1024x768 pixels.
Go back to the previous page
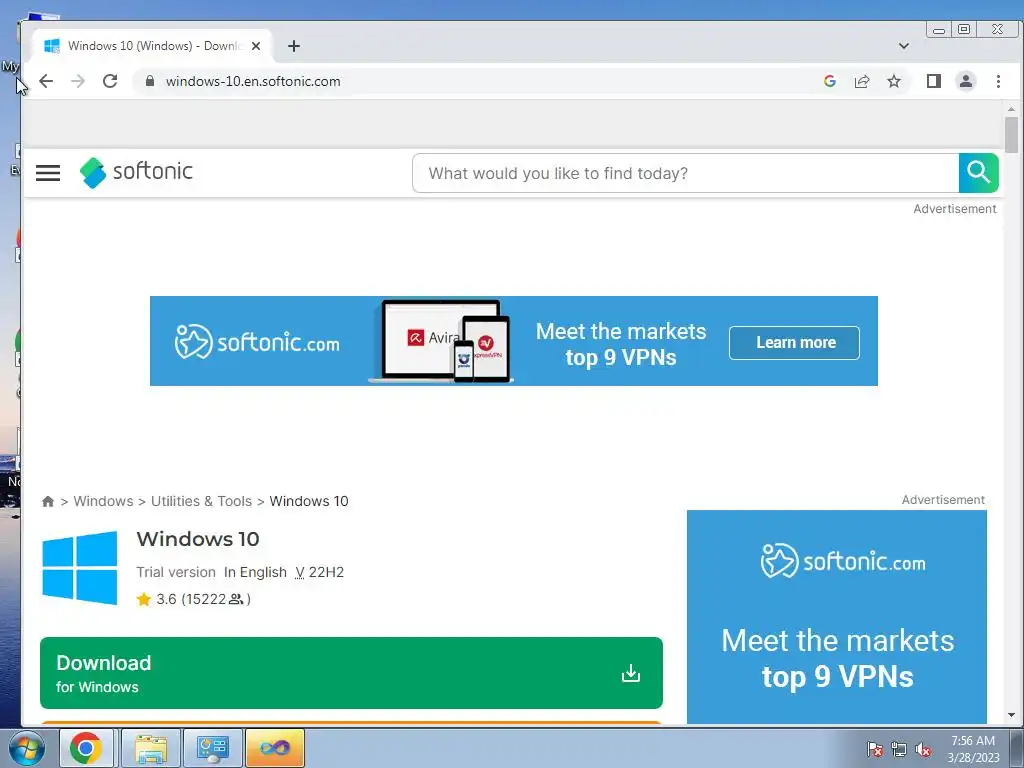click(x=46, y=81)
